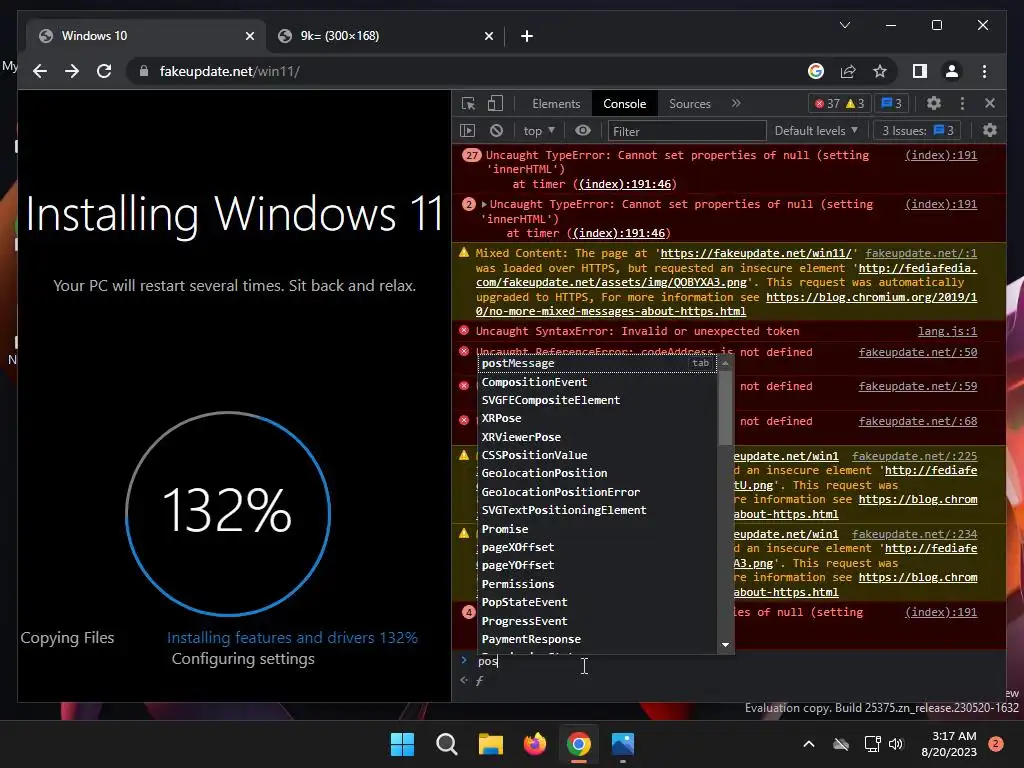Go forward in browser history

tap(72, 71)
